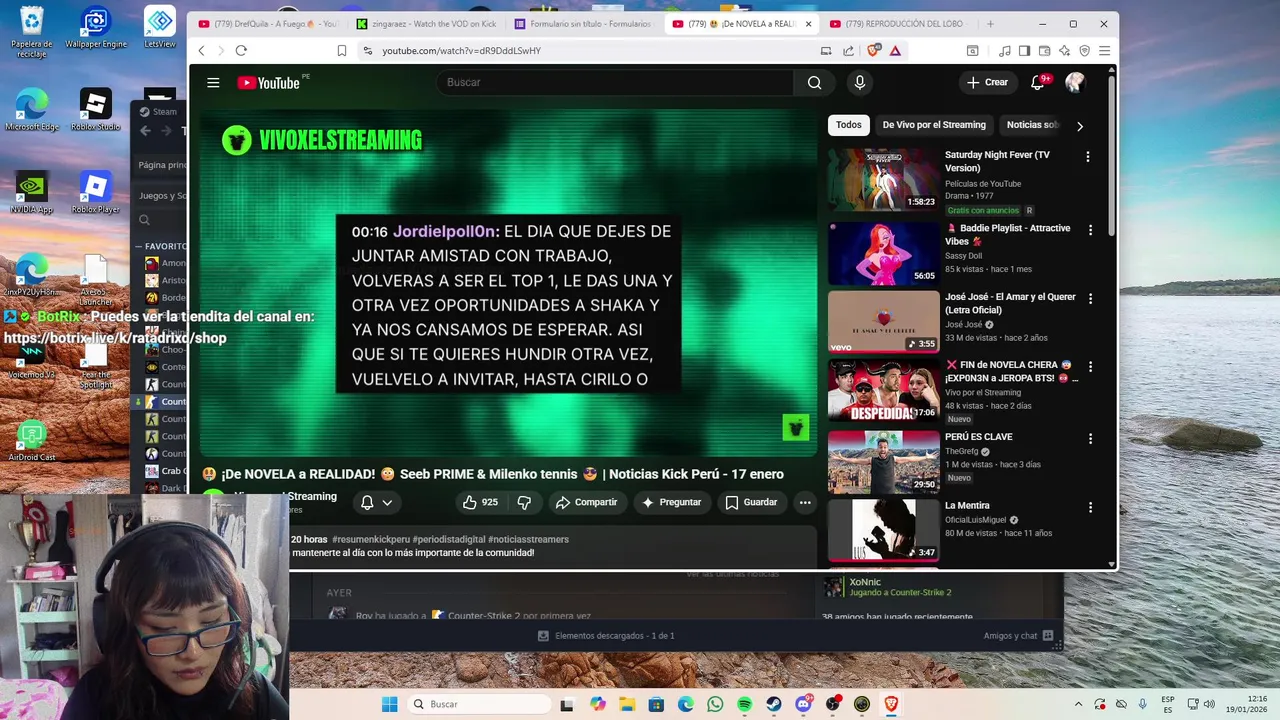Show hidden system tray icons chevron

[x=1078, y=704]
